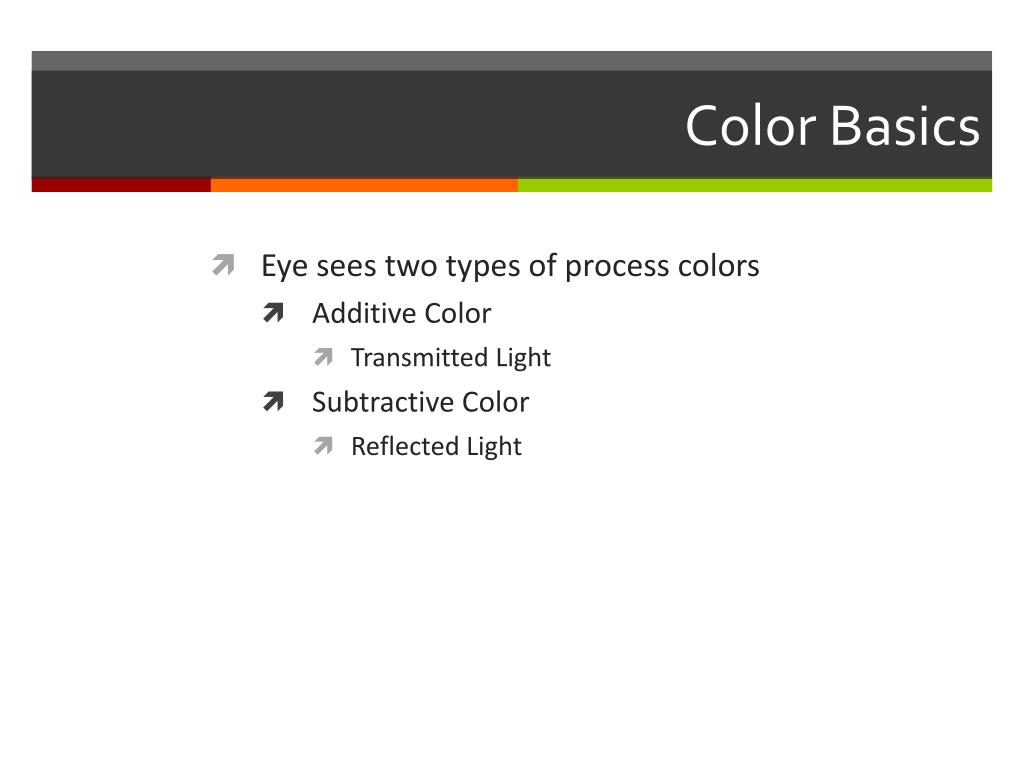Click the "Eye sees two types of process colors" line
This screenshot has width=1024, height=768.
tap(510, 266)
